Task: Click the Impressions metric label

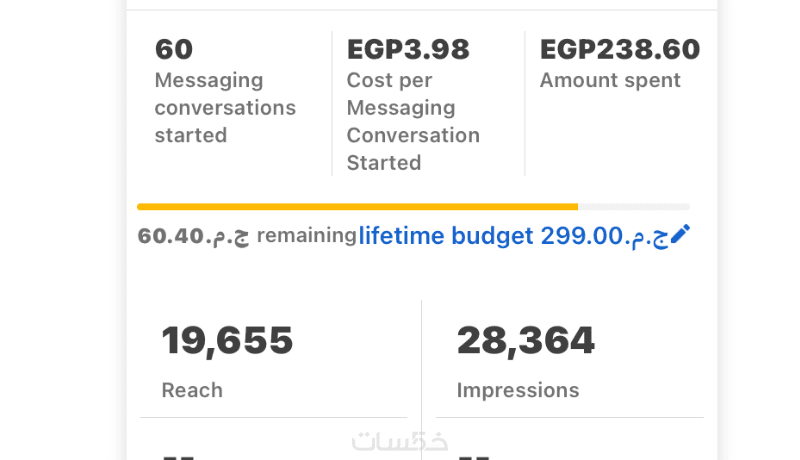Action: 518,390
